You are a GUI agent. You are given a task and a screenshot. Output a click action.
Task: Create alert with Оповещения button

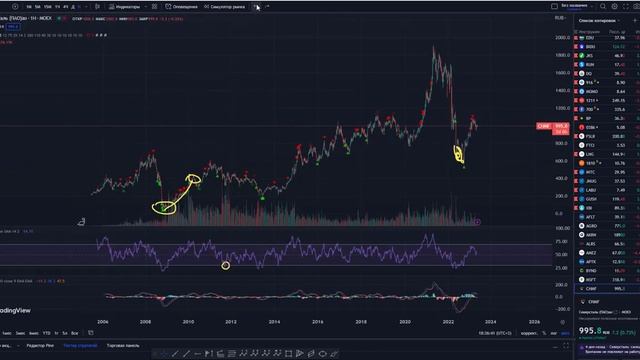pos(181,7)
